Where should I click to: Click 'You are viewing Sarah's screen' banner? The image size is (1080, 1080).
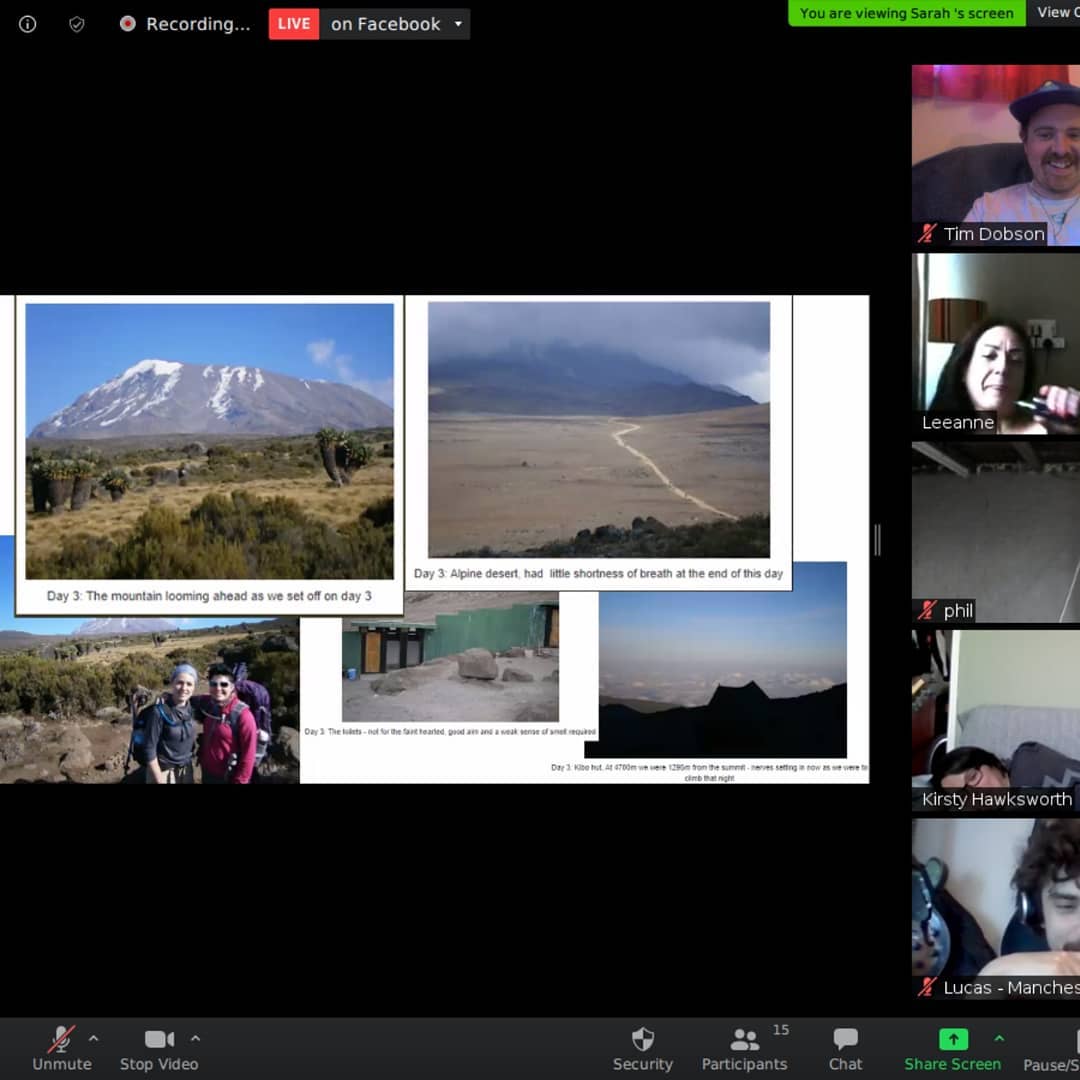click(906, 13)
